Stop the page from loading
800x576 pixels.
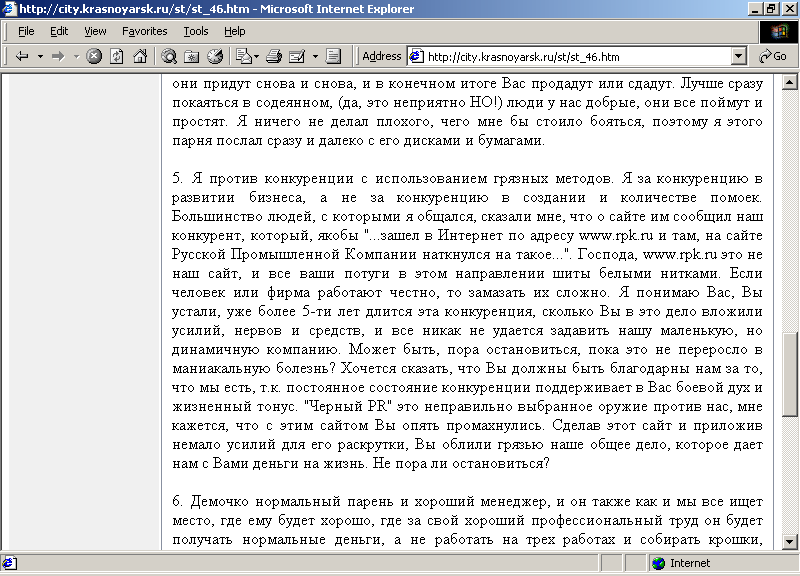coord(94,56)
